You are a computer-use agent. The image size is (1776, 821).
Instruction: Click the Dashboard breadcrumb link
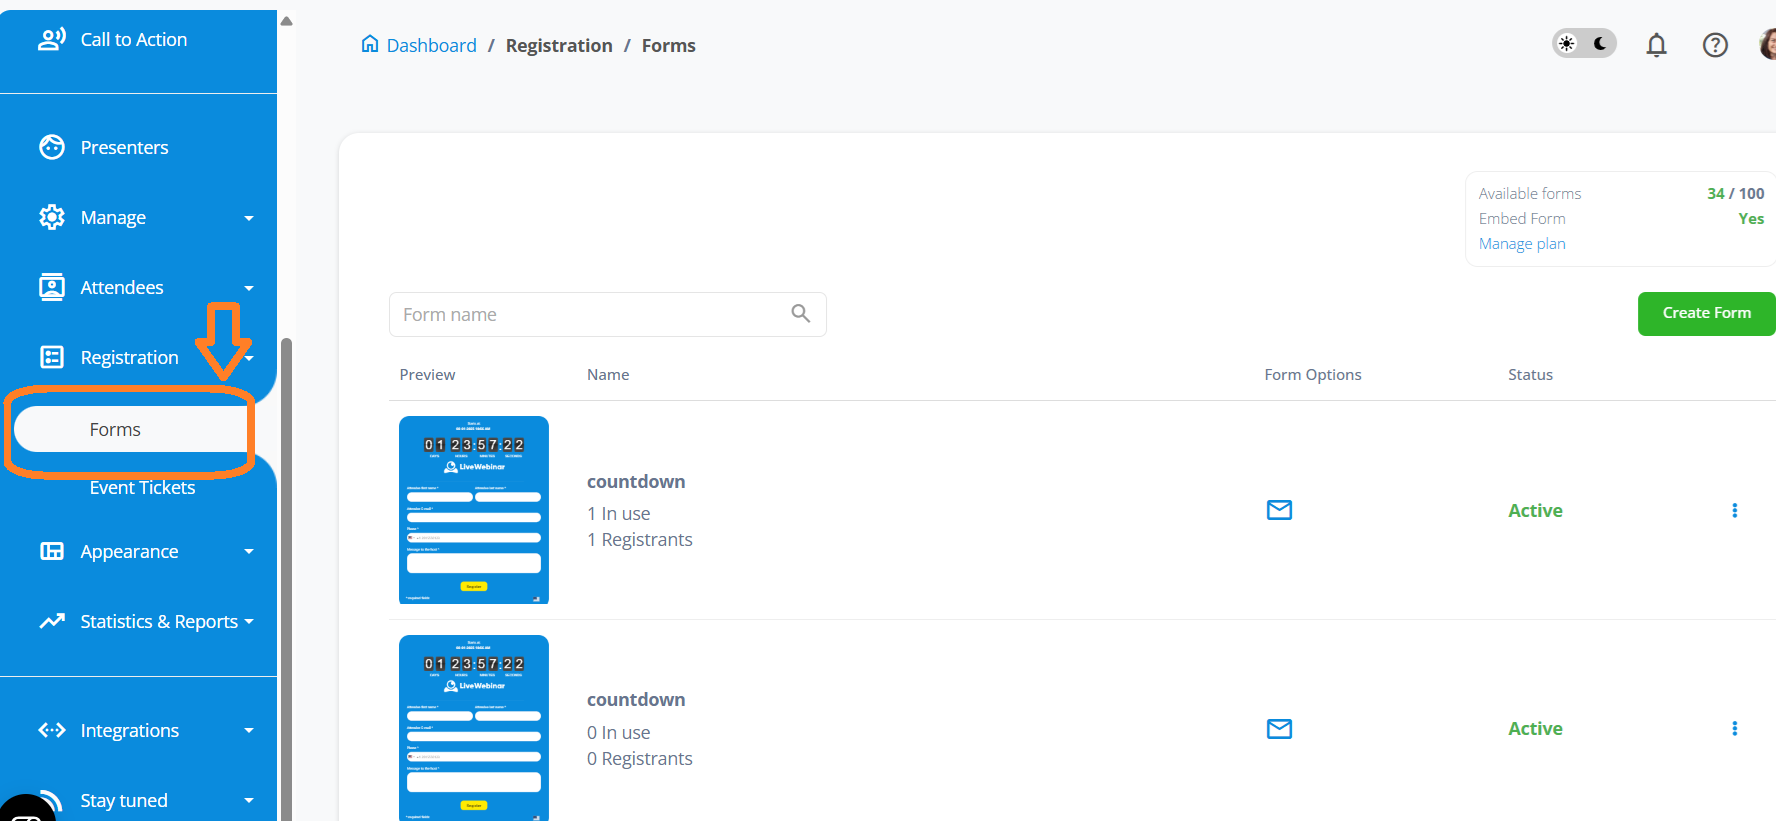[x=430, y=46]
